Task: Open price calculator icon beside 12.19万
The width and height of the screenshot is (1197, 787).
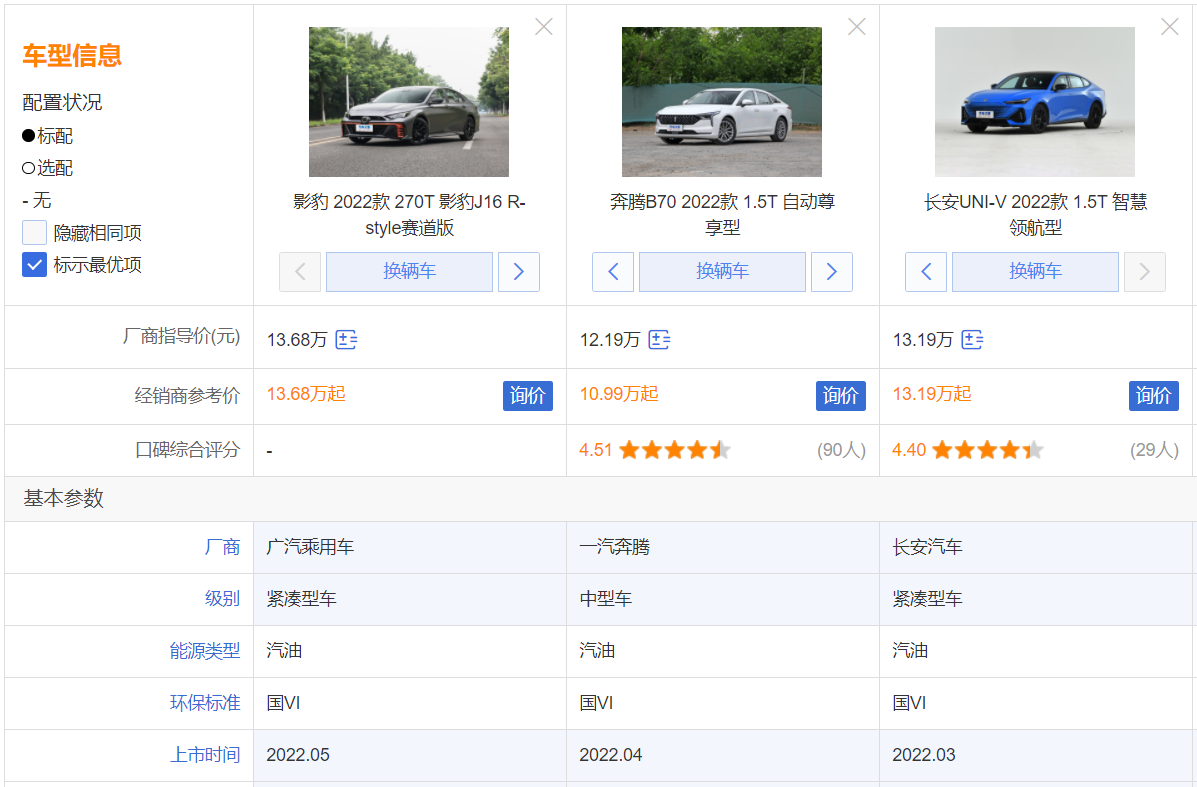Action: tap(660, 340)
